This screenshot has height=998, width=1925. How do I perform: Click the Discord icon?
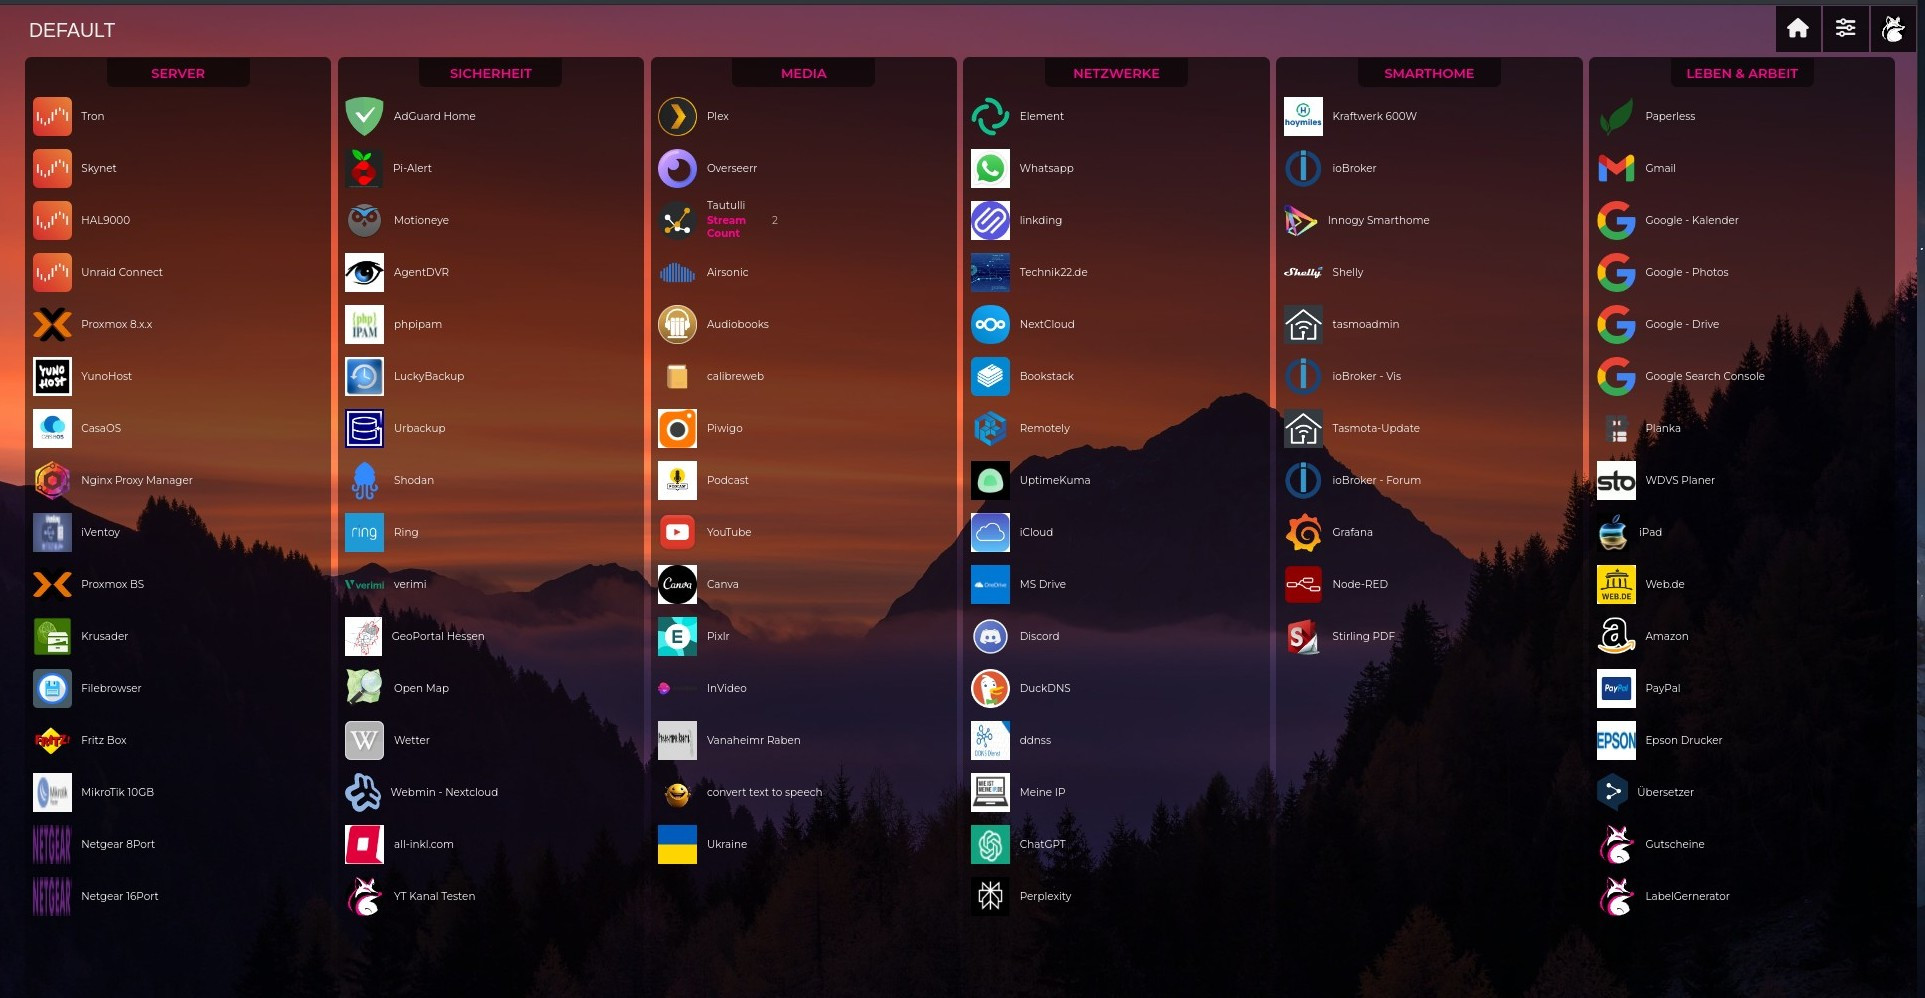[x=990, y=636]
